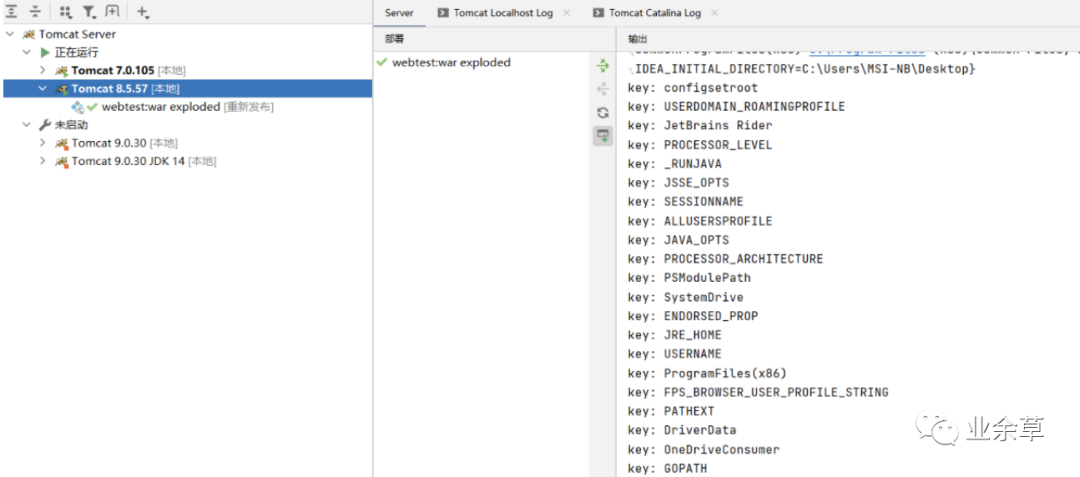Screen dimensions: 1080x477
Task: Click the green running play icon
Action: pos(45,52)
